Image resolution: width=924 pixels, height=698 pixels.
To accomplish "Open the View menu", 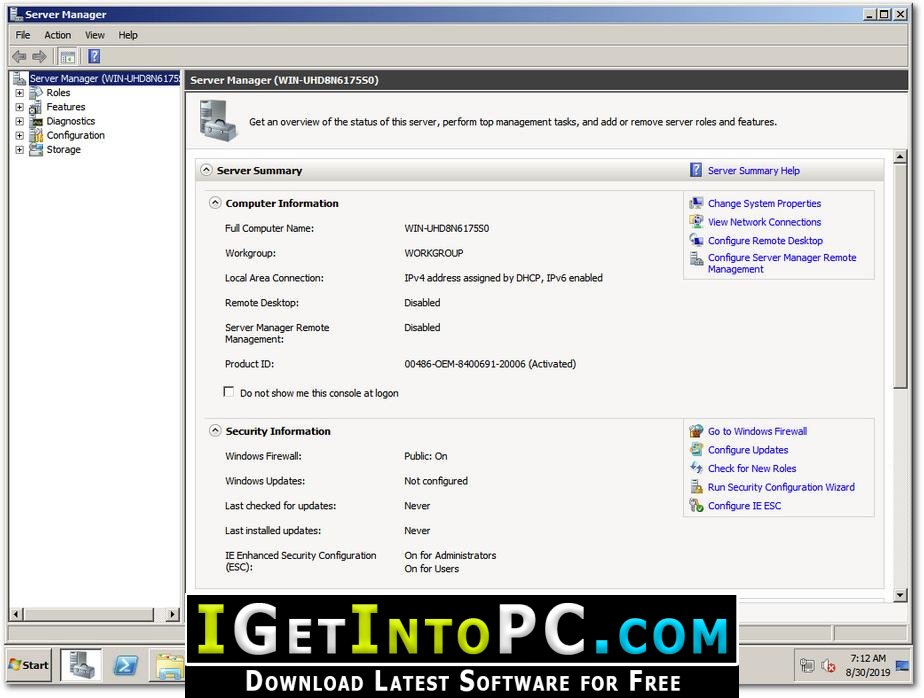I will click(95, 35).
